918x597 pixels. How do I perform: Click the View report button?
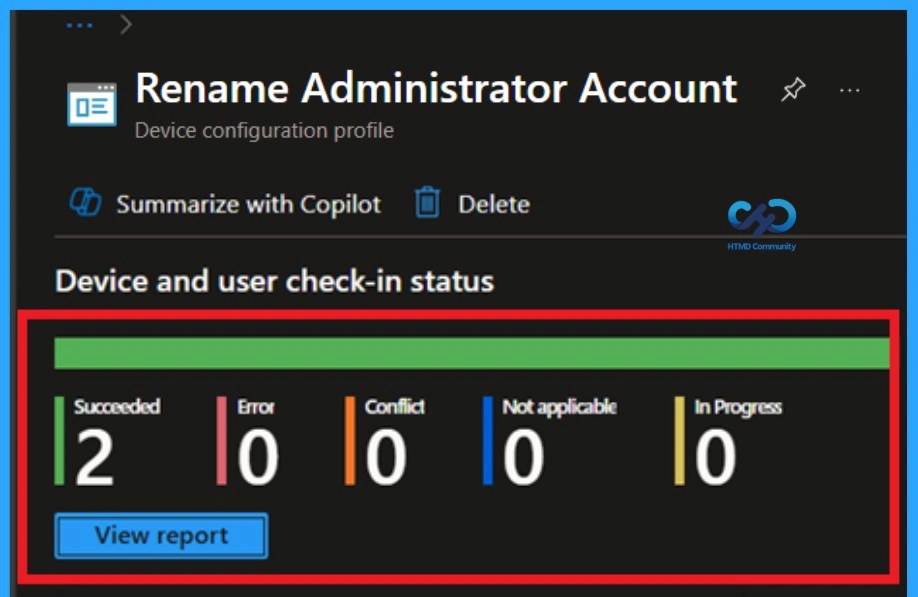(x=160, y=536)
